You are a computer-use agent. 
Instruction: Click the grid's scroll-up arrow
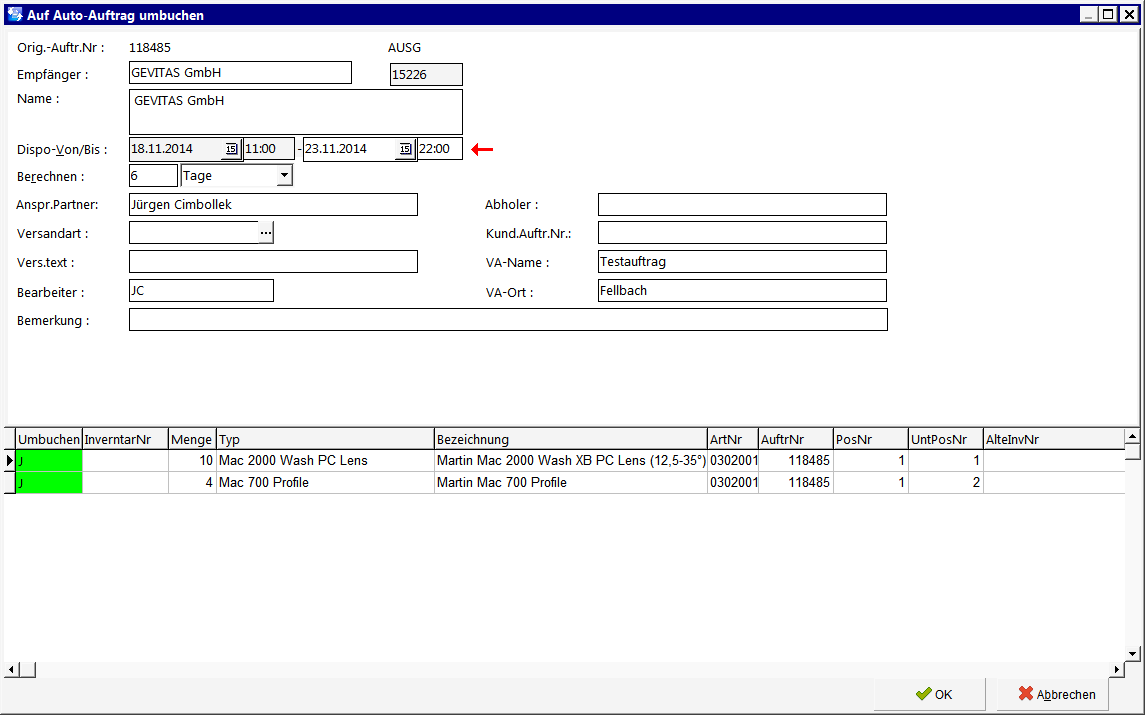[x=1133, y=437]
